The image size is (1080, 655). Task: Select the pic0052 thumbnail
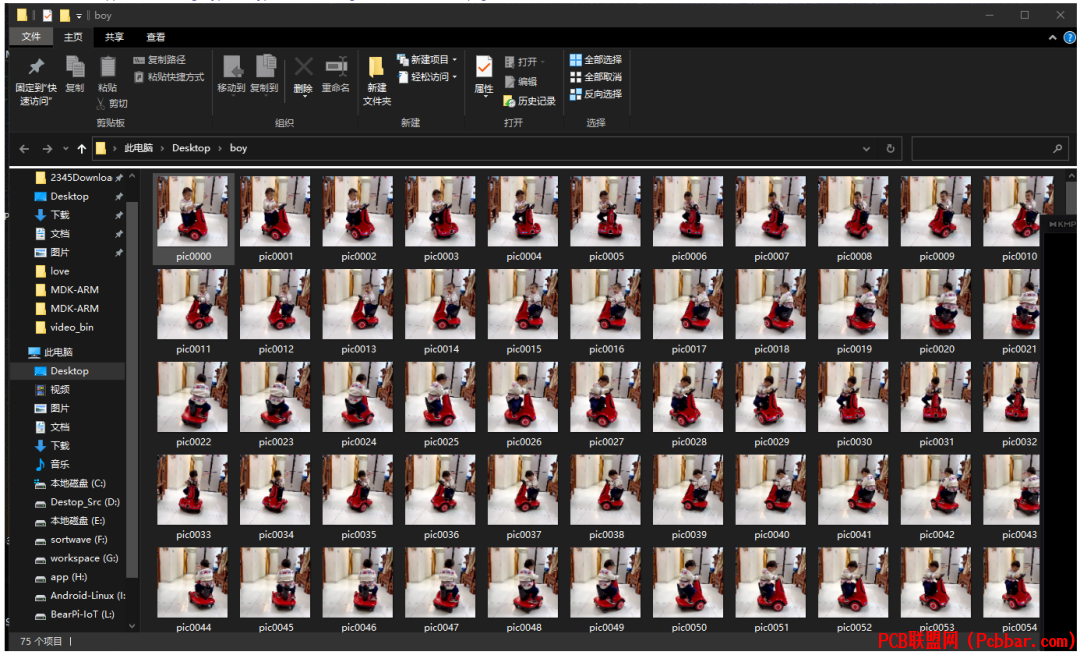click(853, 583)
